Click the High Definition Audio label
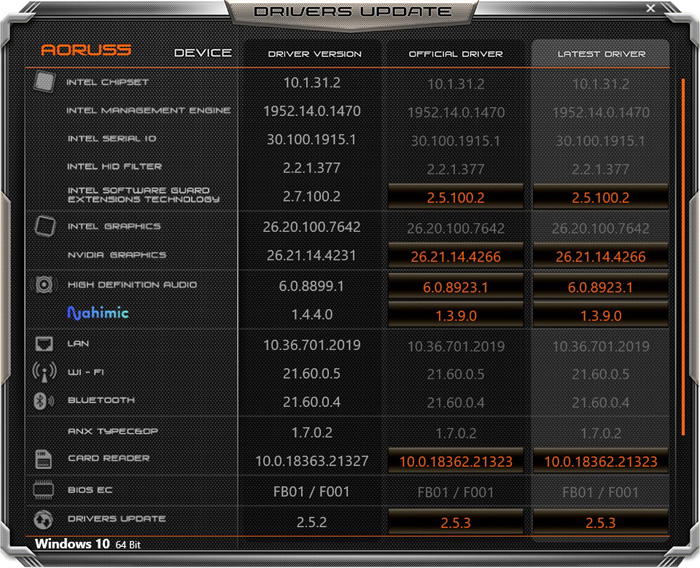Screen dimensions: 700x568 pos(132,284)
